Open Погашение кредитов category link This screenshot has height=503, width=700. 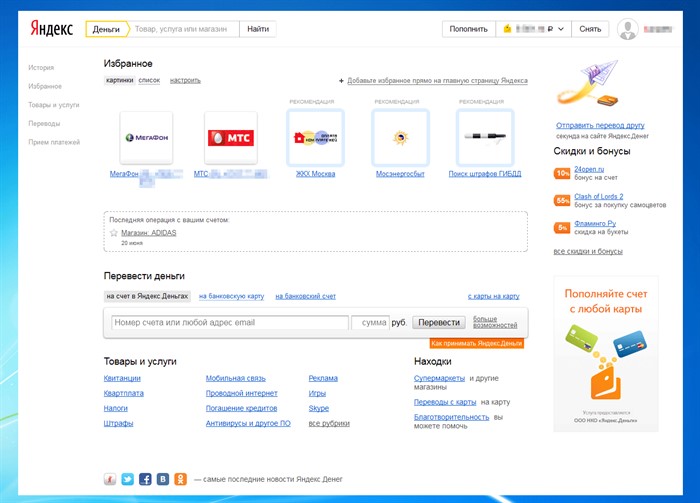tap(242, 408)
